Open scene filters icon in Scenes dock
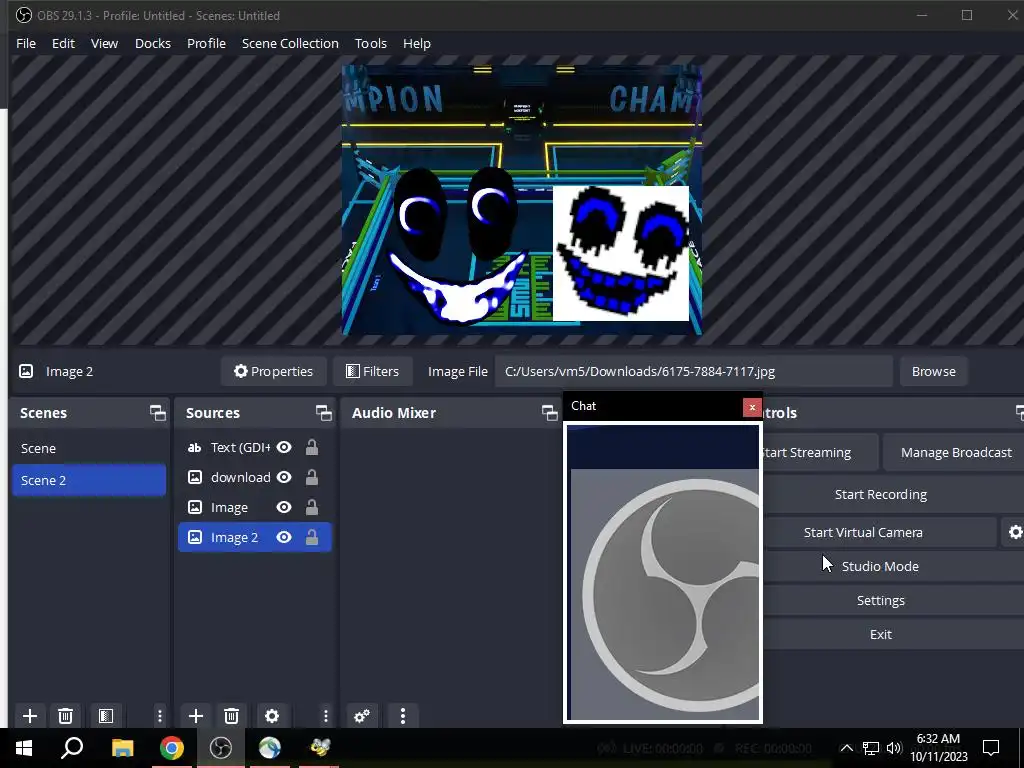The width and height of the screenshot is (1024, 768). click(106, 716)
